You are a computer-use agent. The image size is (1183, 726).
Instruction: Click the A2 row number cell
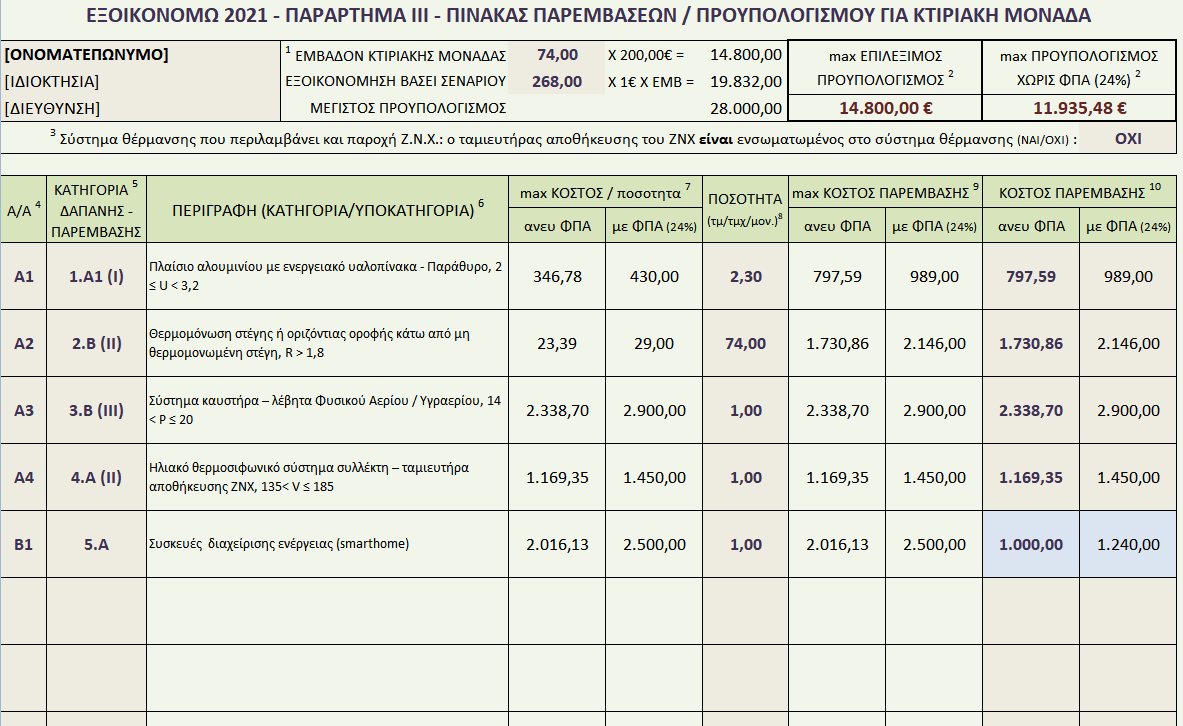pos(23,343)
